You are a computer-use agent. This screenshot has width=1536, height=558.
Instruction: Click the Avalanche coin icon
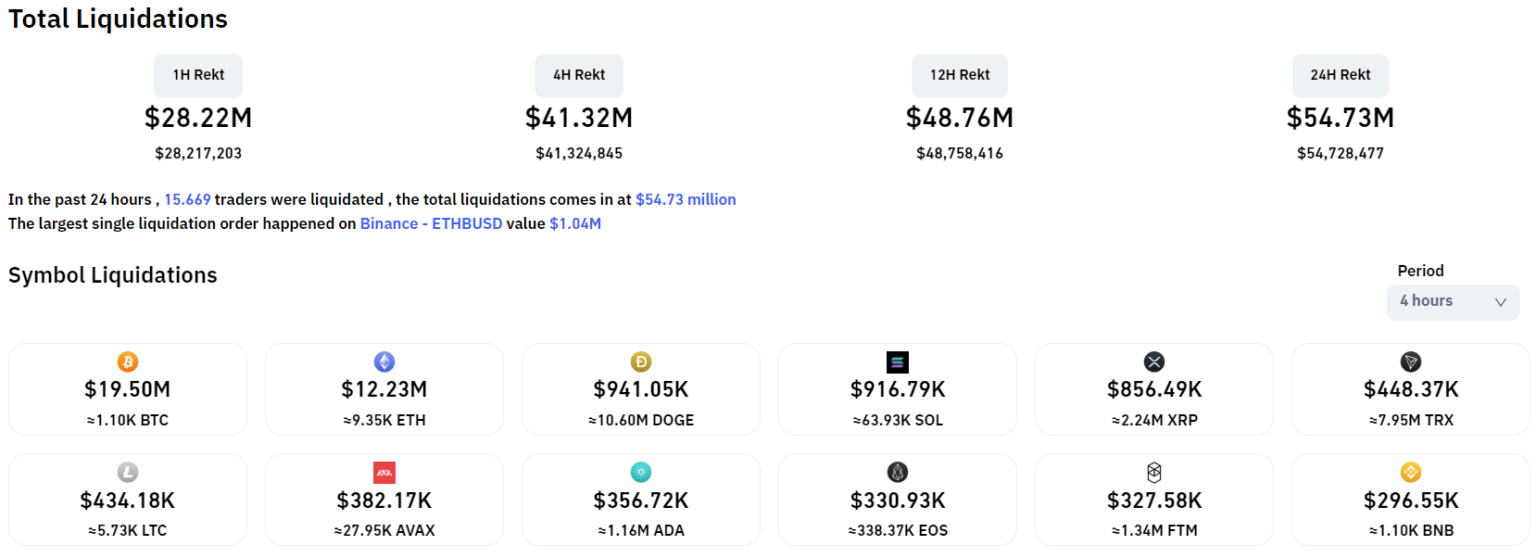click(384, 472)
